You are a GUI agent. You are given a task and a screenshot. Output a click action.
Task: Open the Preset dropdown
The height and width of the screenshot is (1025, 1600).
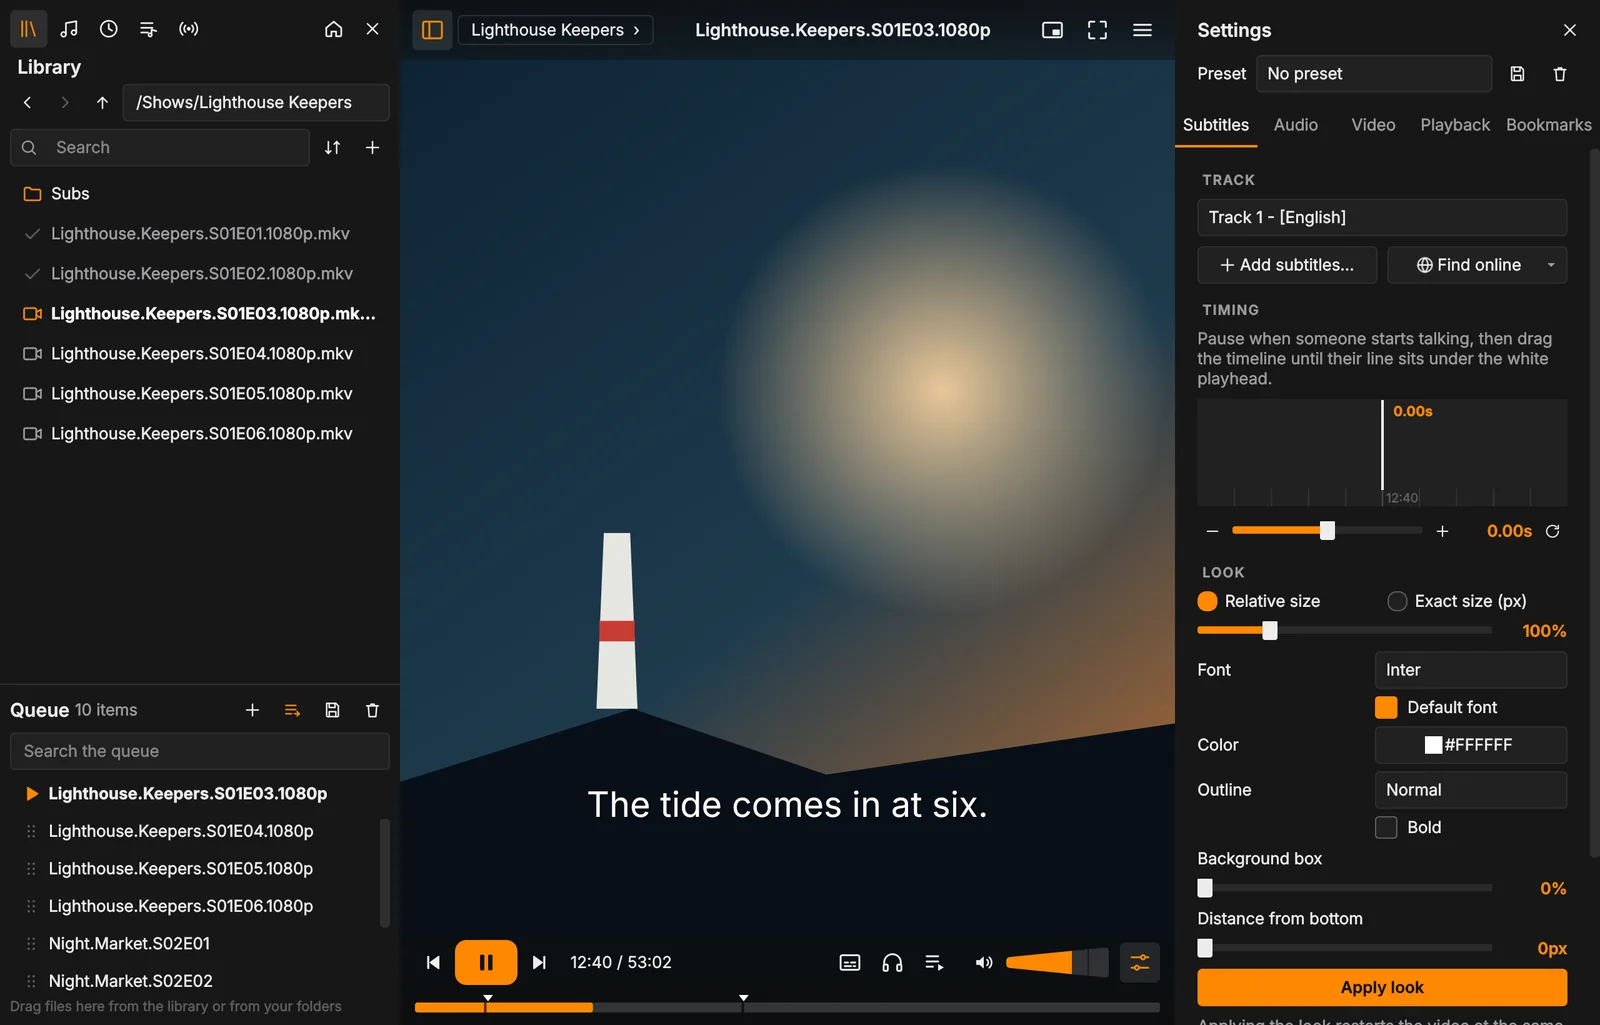tap(1374, 74)
